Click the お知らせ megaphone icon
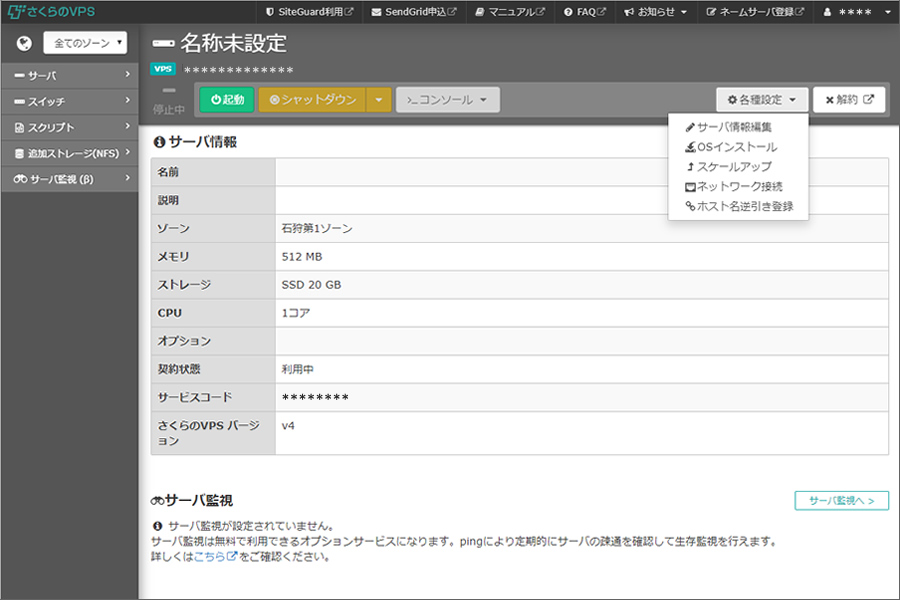900x600 pixels. [x=629, y=12]
